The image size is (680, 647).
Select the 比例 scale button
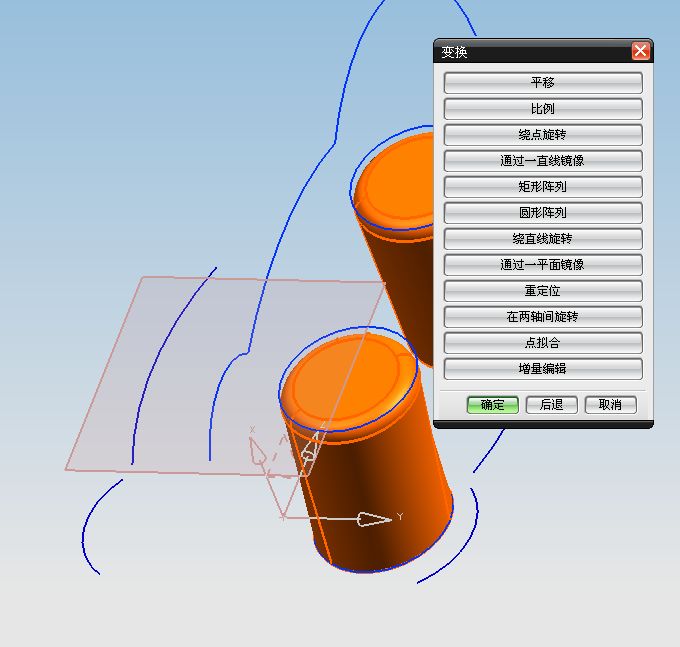pos(543,108)
